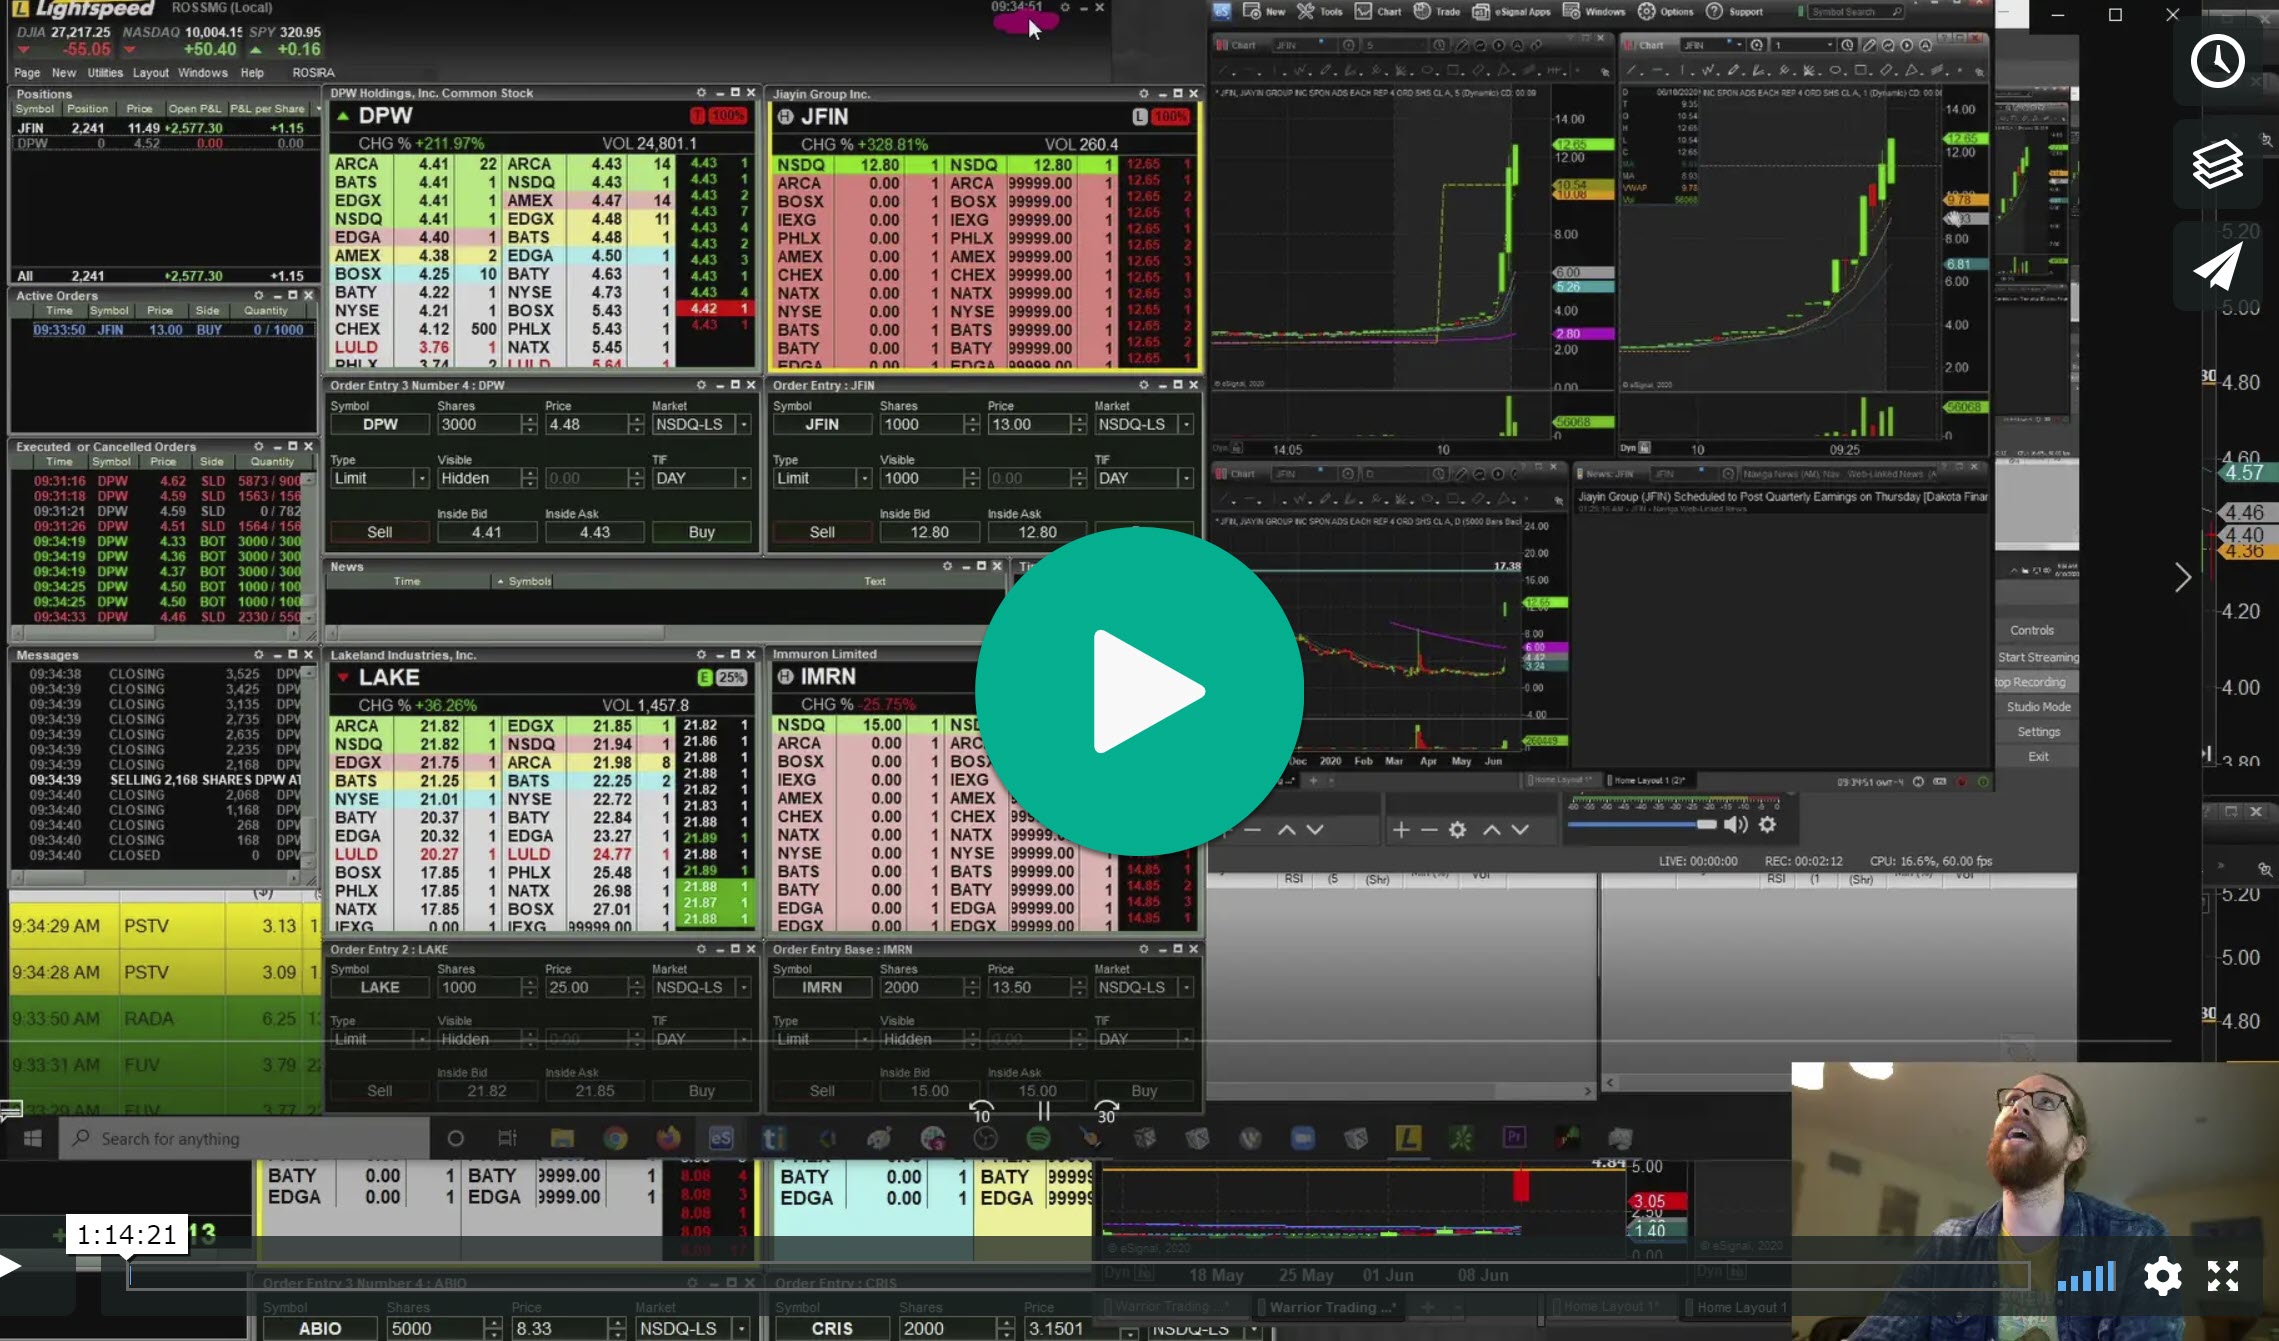This screenshot has height=1341, width=2279.
Task: Open eSignal Support help
Action: 1734,12
